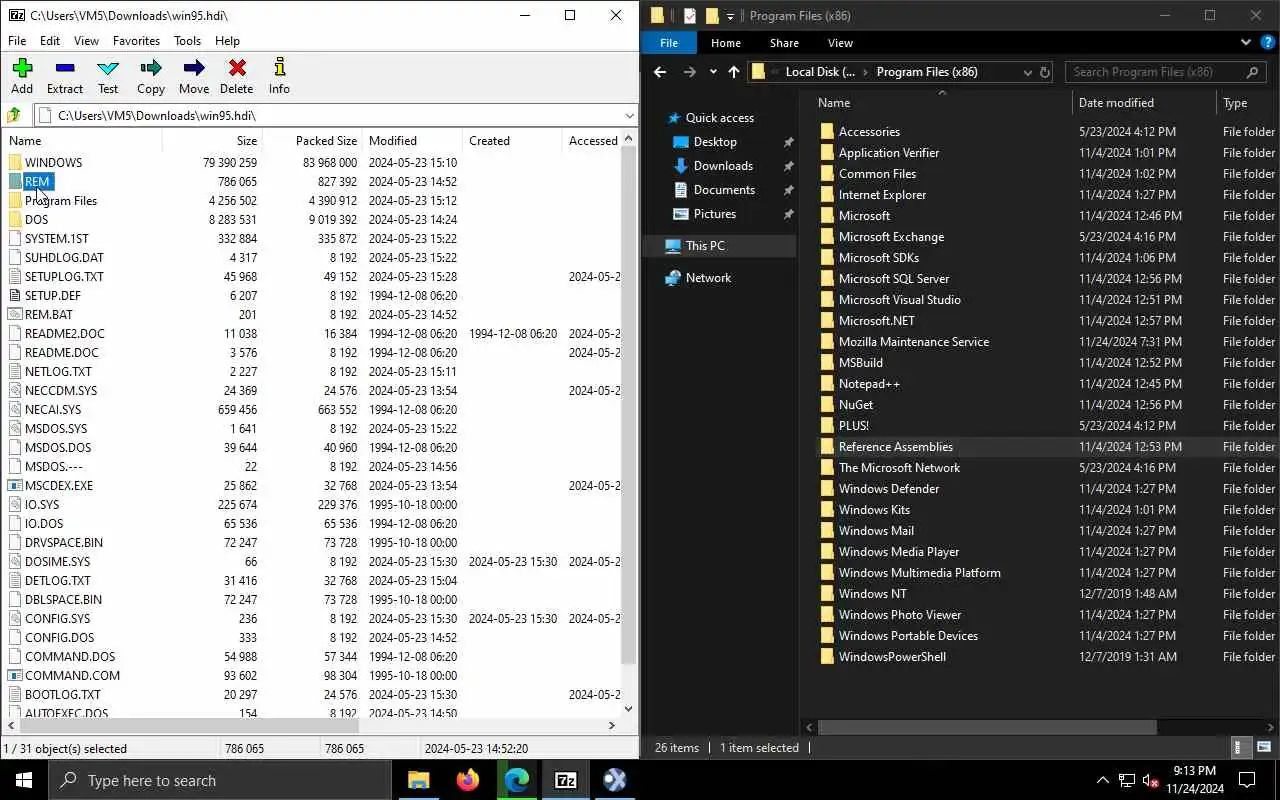Screen dimensions: 1280x800
Task: Open notification center in taskbar
Action: (x=1247, y=780)
